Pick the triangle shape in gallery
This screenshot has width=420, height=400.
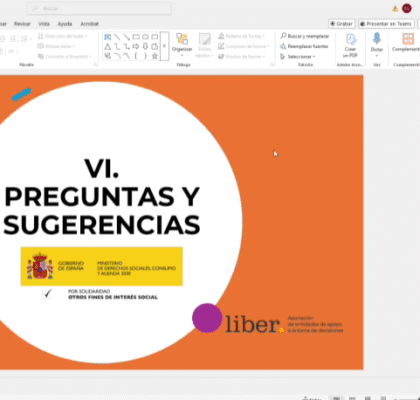pos(108,46)
